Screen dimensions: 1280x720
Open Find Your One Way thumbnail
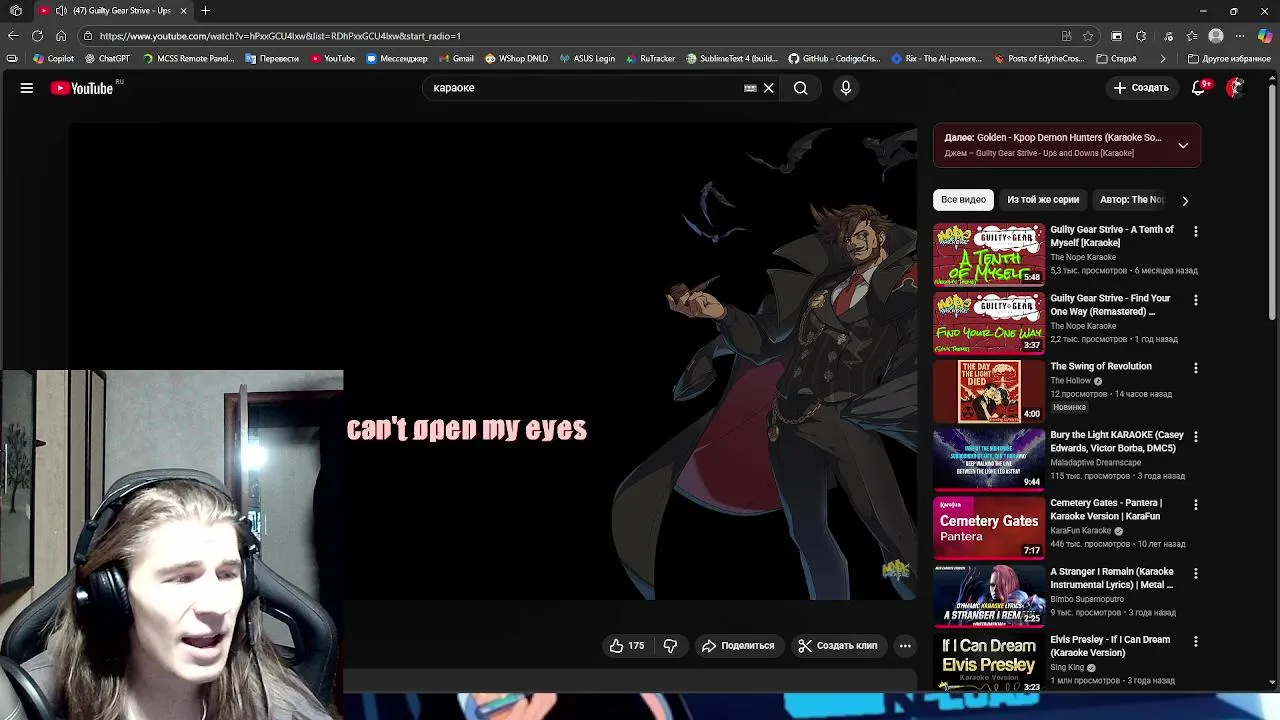tap(989, 323)
